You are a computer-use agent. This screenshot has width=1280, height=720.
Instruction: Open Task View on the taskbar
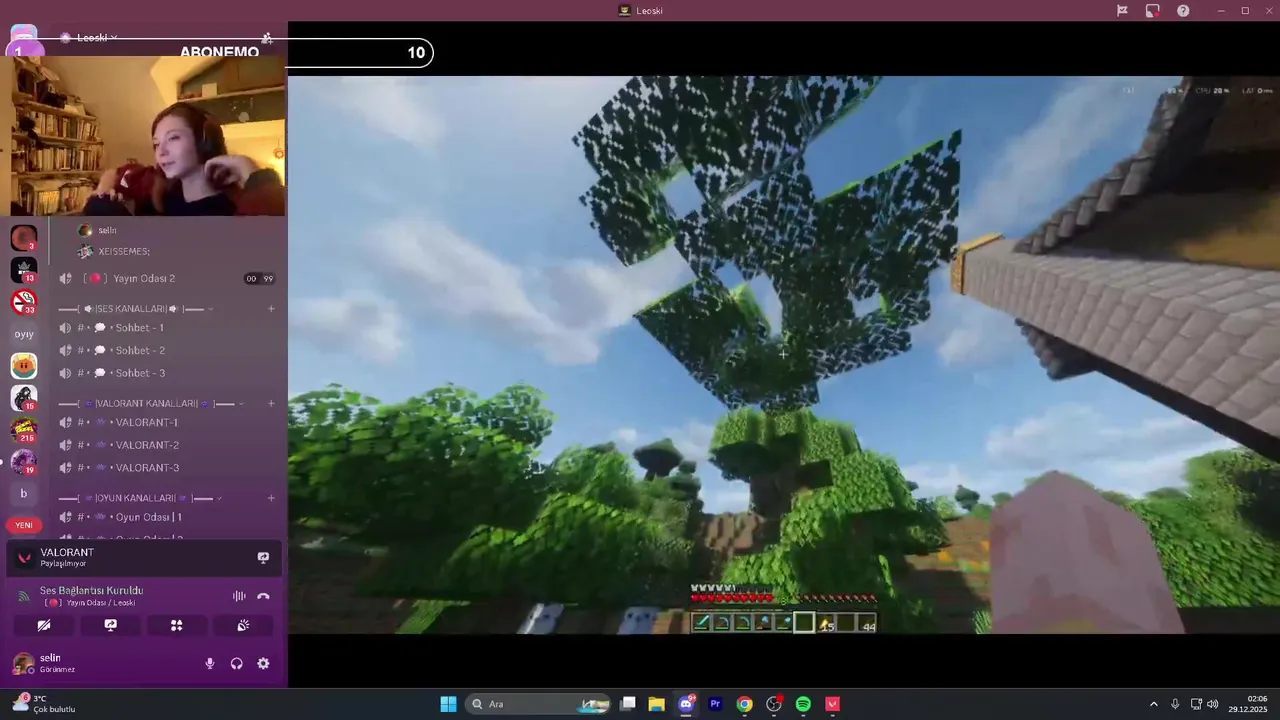click(628, 704)
